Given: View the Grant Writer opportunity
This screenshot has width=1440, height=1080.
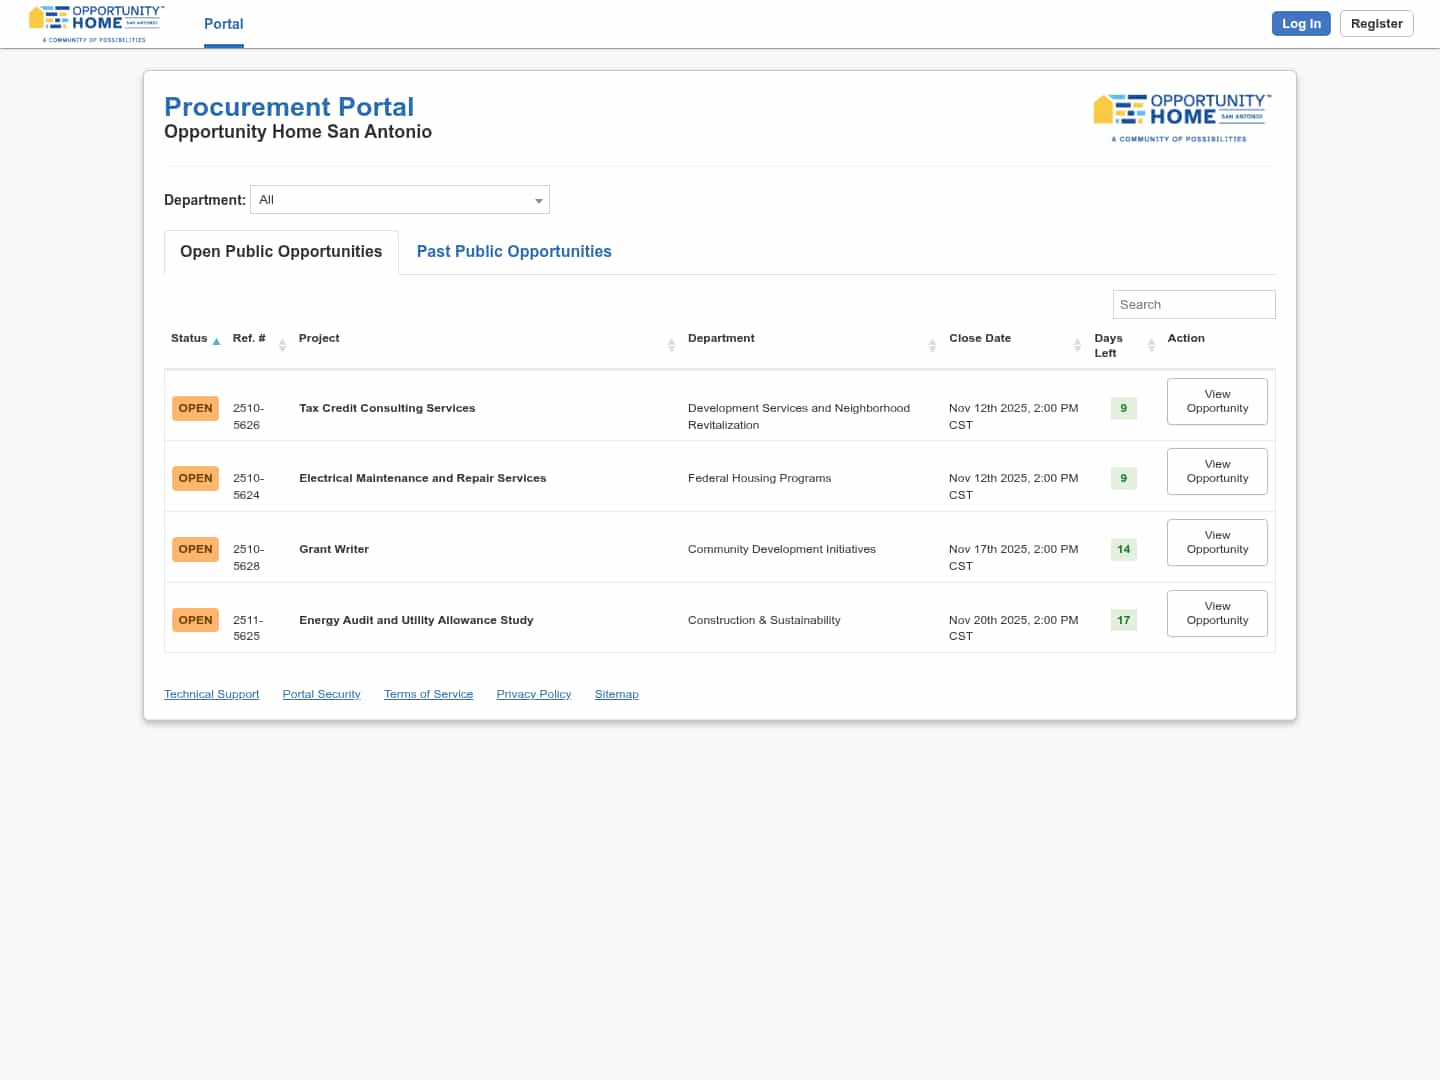Looking at the screenshot, I should [x=1217, y=542].
